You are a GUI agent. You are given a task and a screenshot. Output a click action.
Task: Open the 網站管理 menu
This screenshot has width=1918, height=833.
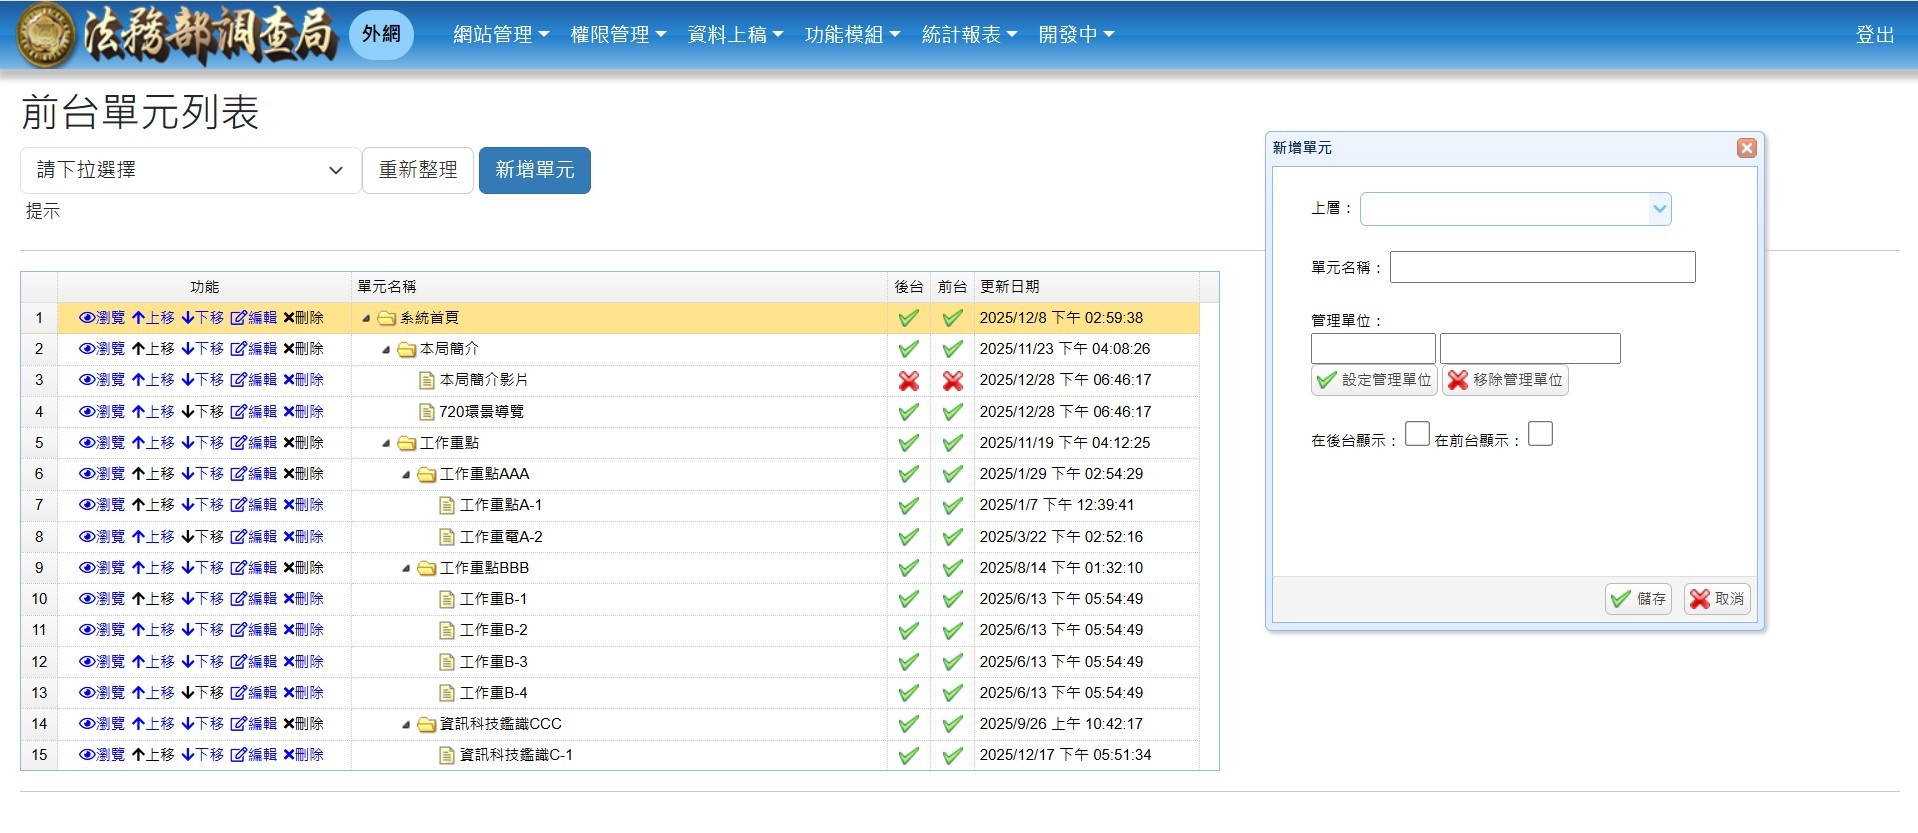500,35
